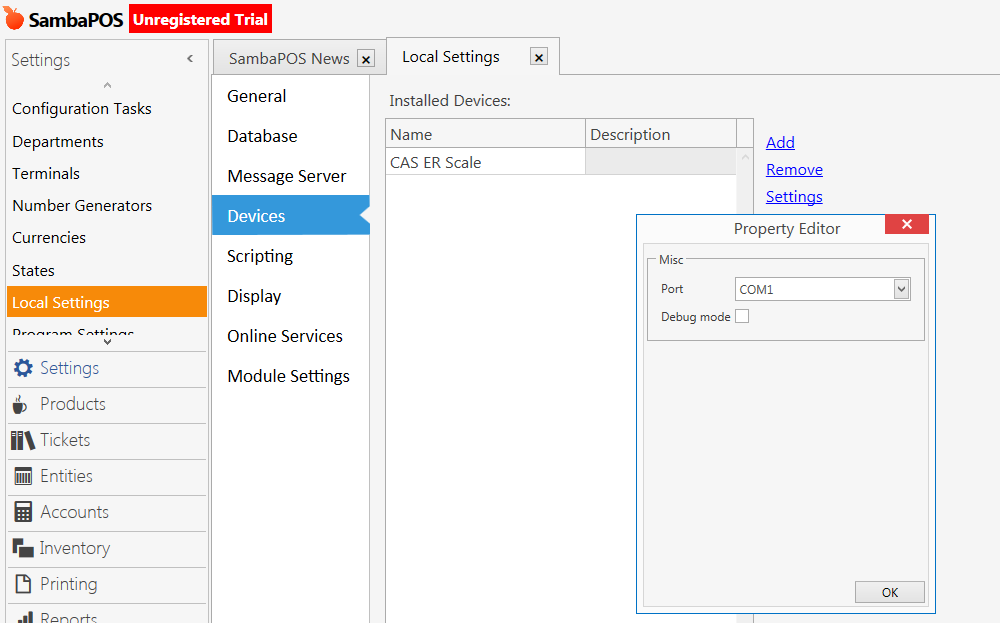This screenshot has width=1000, height=623.
Task: Close the Local Settings tab
Action: point(539,57)
